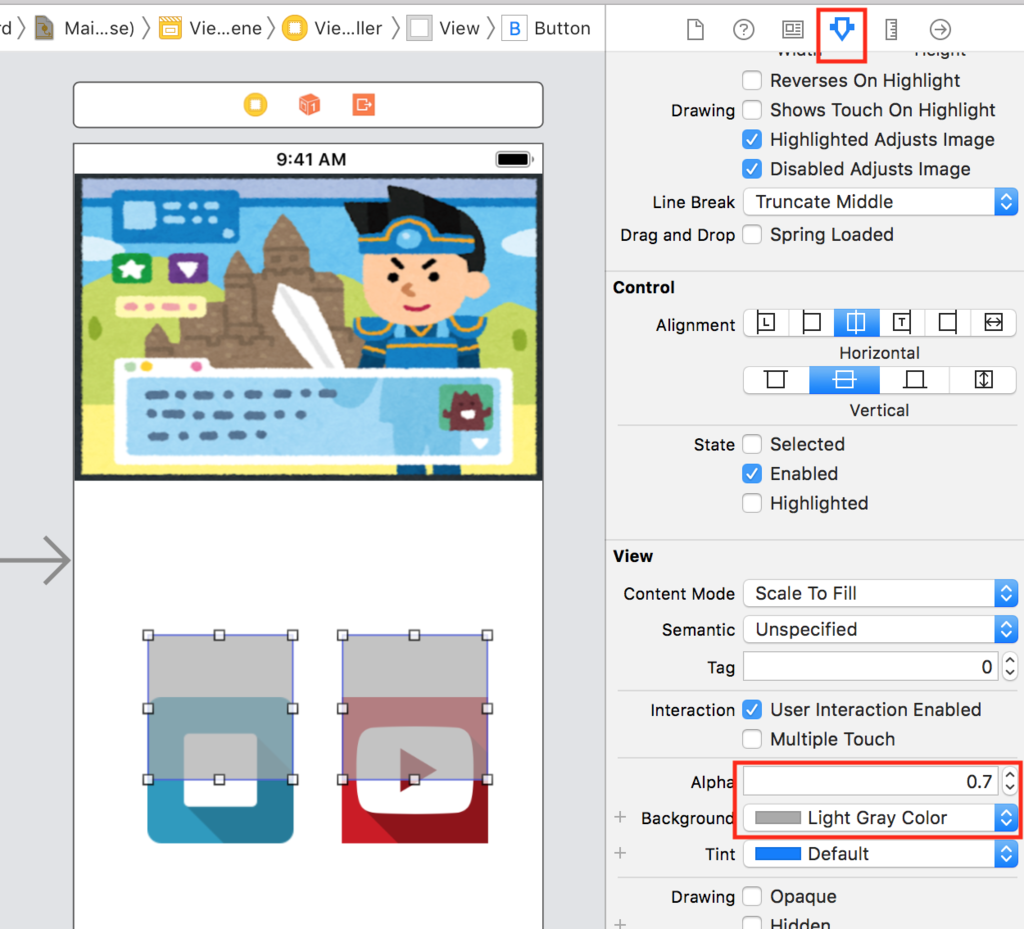Click the View Controller yellow dock icon
The image size is (1024, 929).
(255, 104)
